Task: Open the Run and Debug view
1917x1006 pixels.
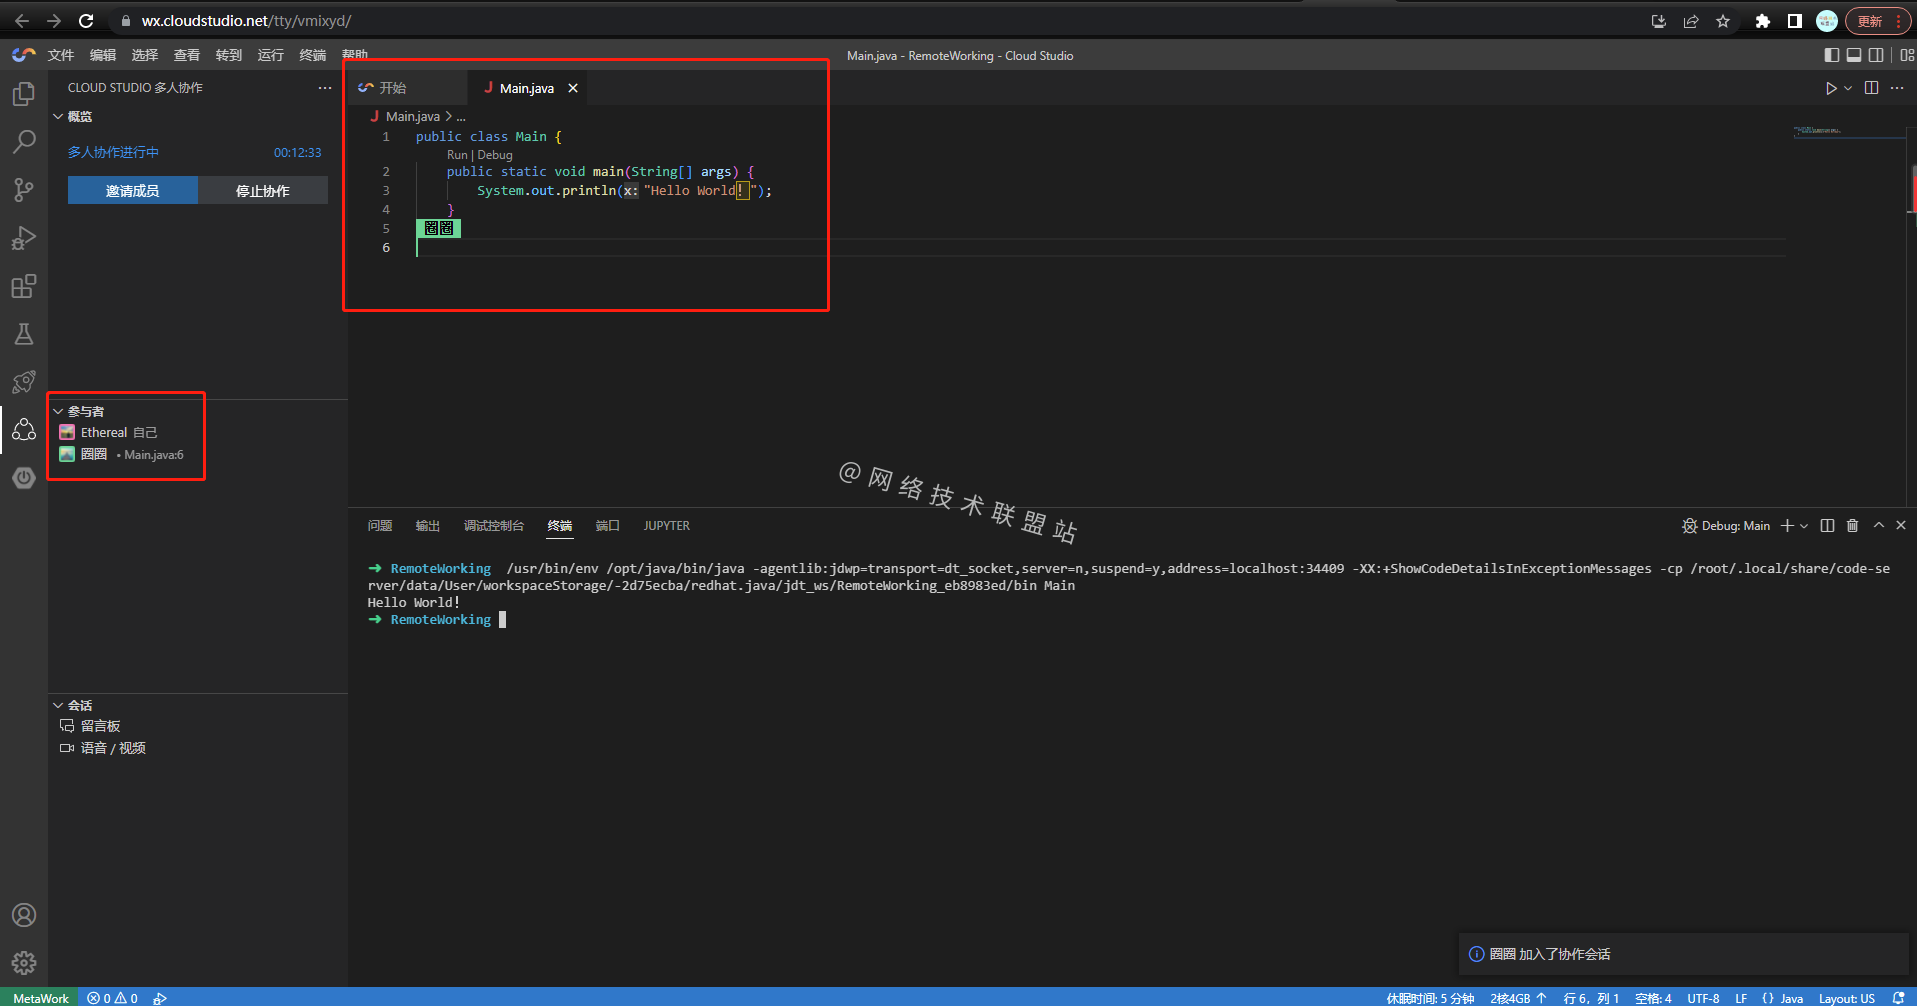Action: click(x=23, y=238)
